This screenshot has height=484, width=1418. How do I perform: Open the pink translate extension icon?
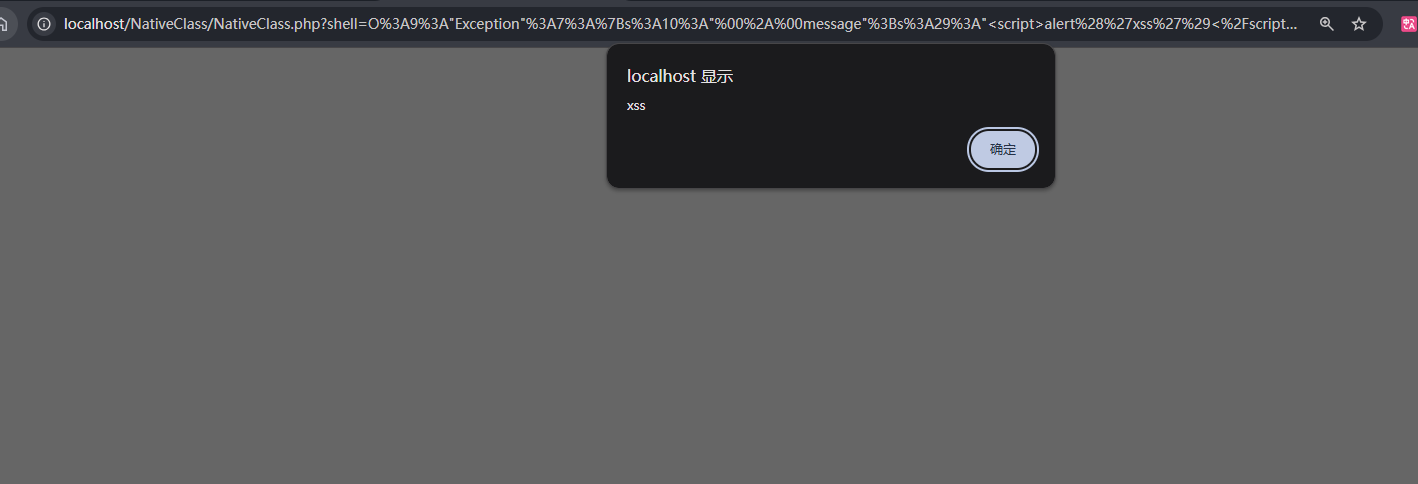[1409, 24]
